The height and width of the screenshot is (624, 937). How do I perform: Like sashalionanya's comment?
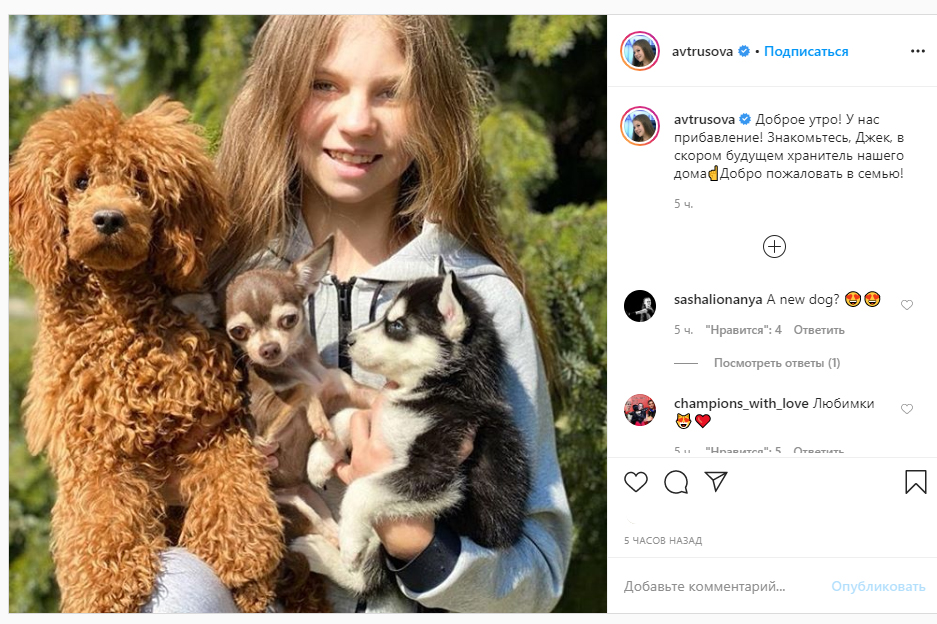point(907,305)
